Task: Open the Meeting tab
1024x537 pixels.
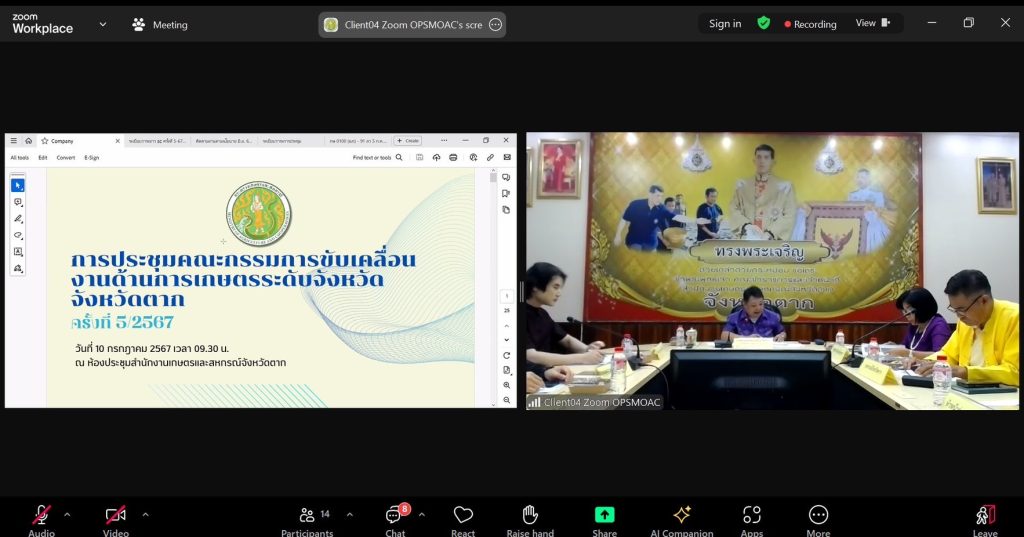Action: (160, 25)
